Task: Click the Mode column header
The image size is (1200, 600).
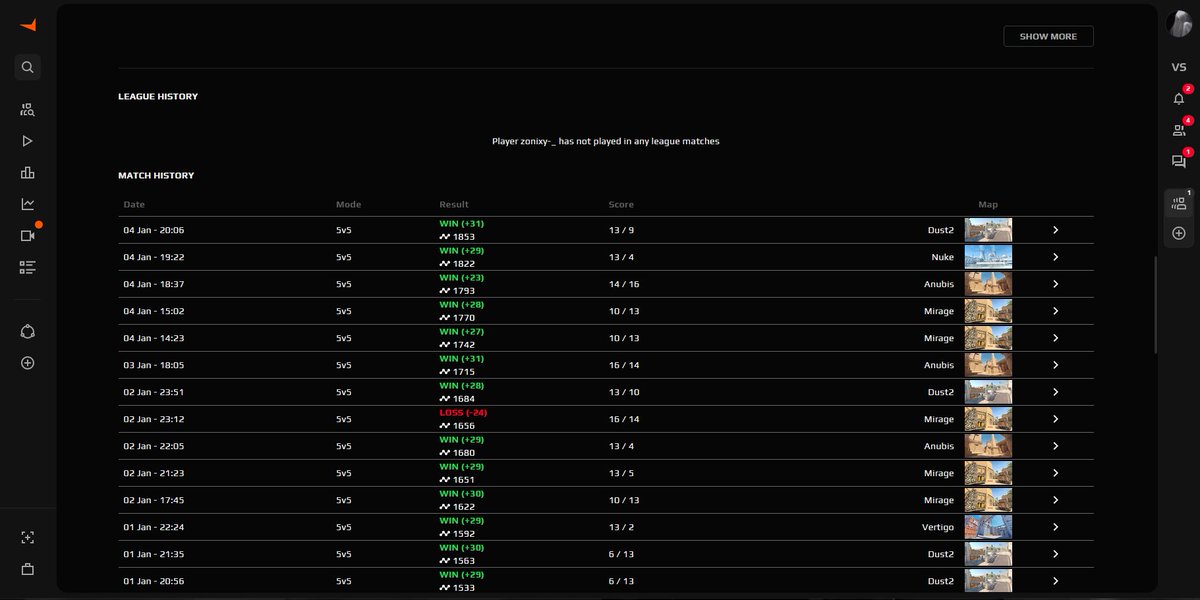Action: click(x=348, y=205)
